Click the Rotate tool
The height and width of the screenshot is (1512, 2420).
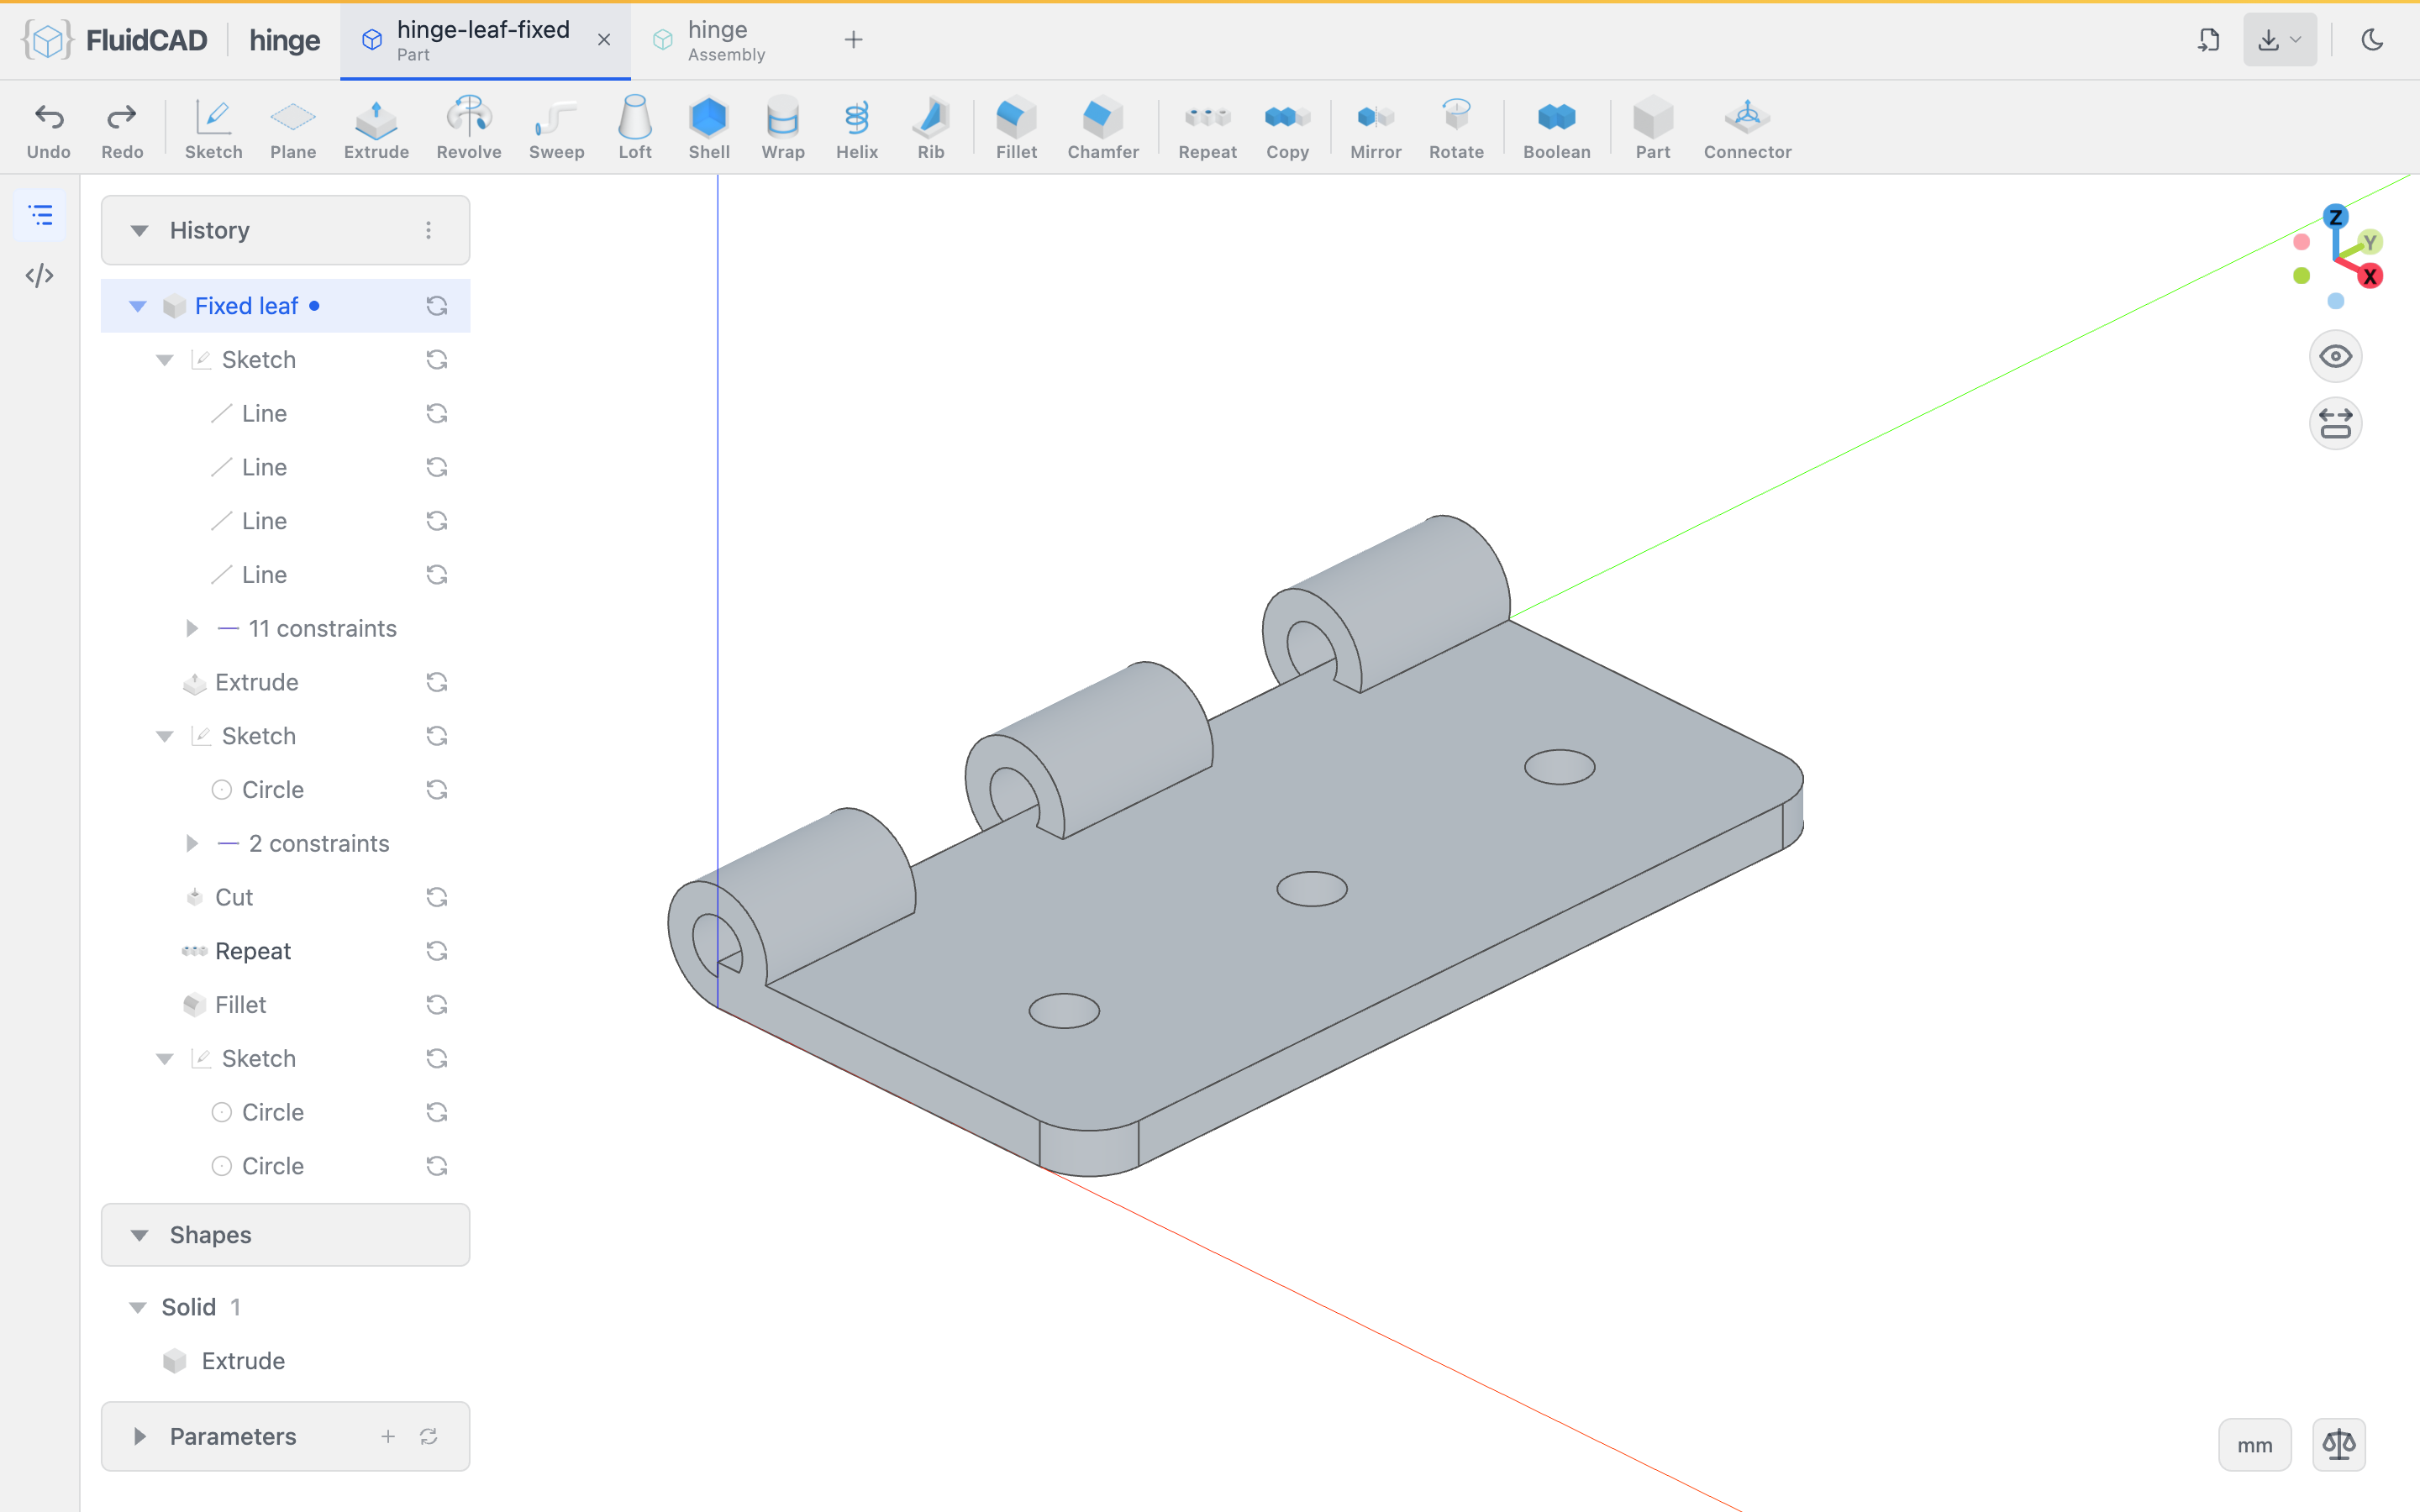coord(1456,128)
